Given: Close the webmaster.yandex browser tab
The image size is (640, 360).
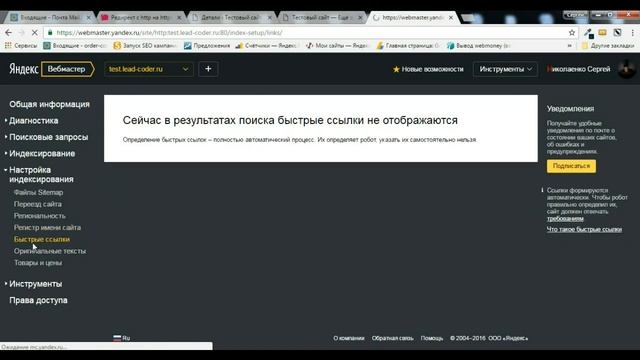Looking at the screenshot, I should [x=451, y=18].
